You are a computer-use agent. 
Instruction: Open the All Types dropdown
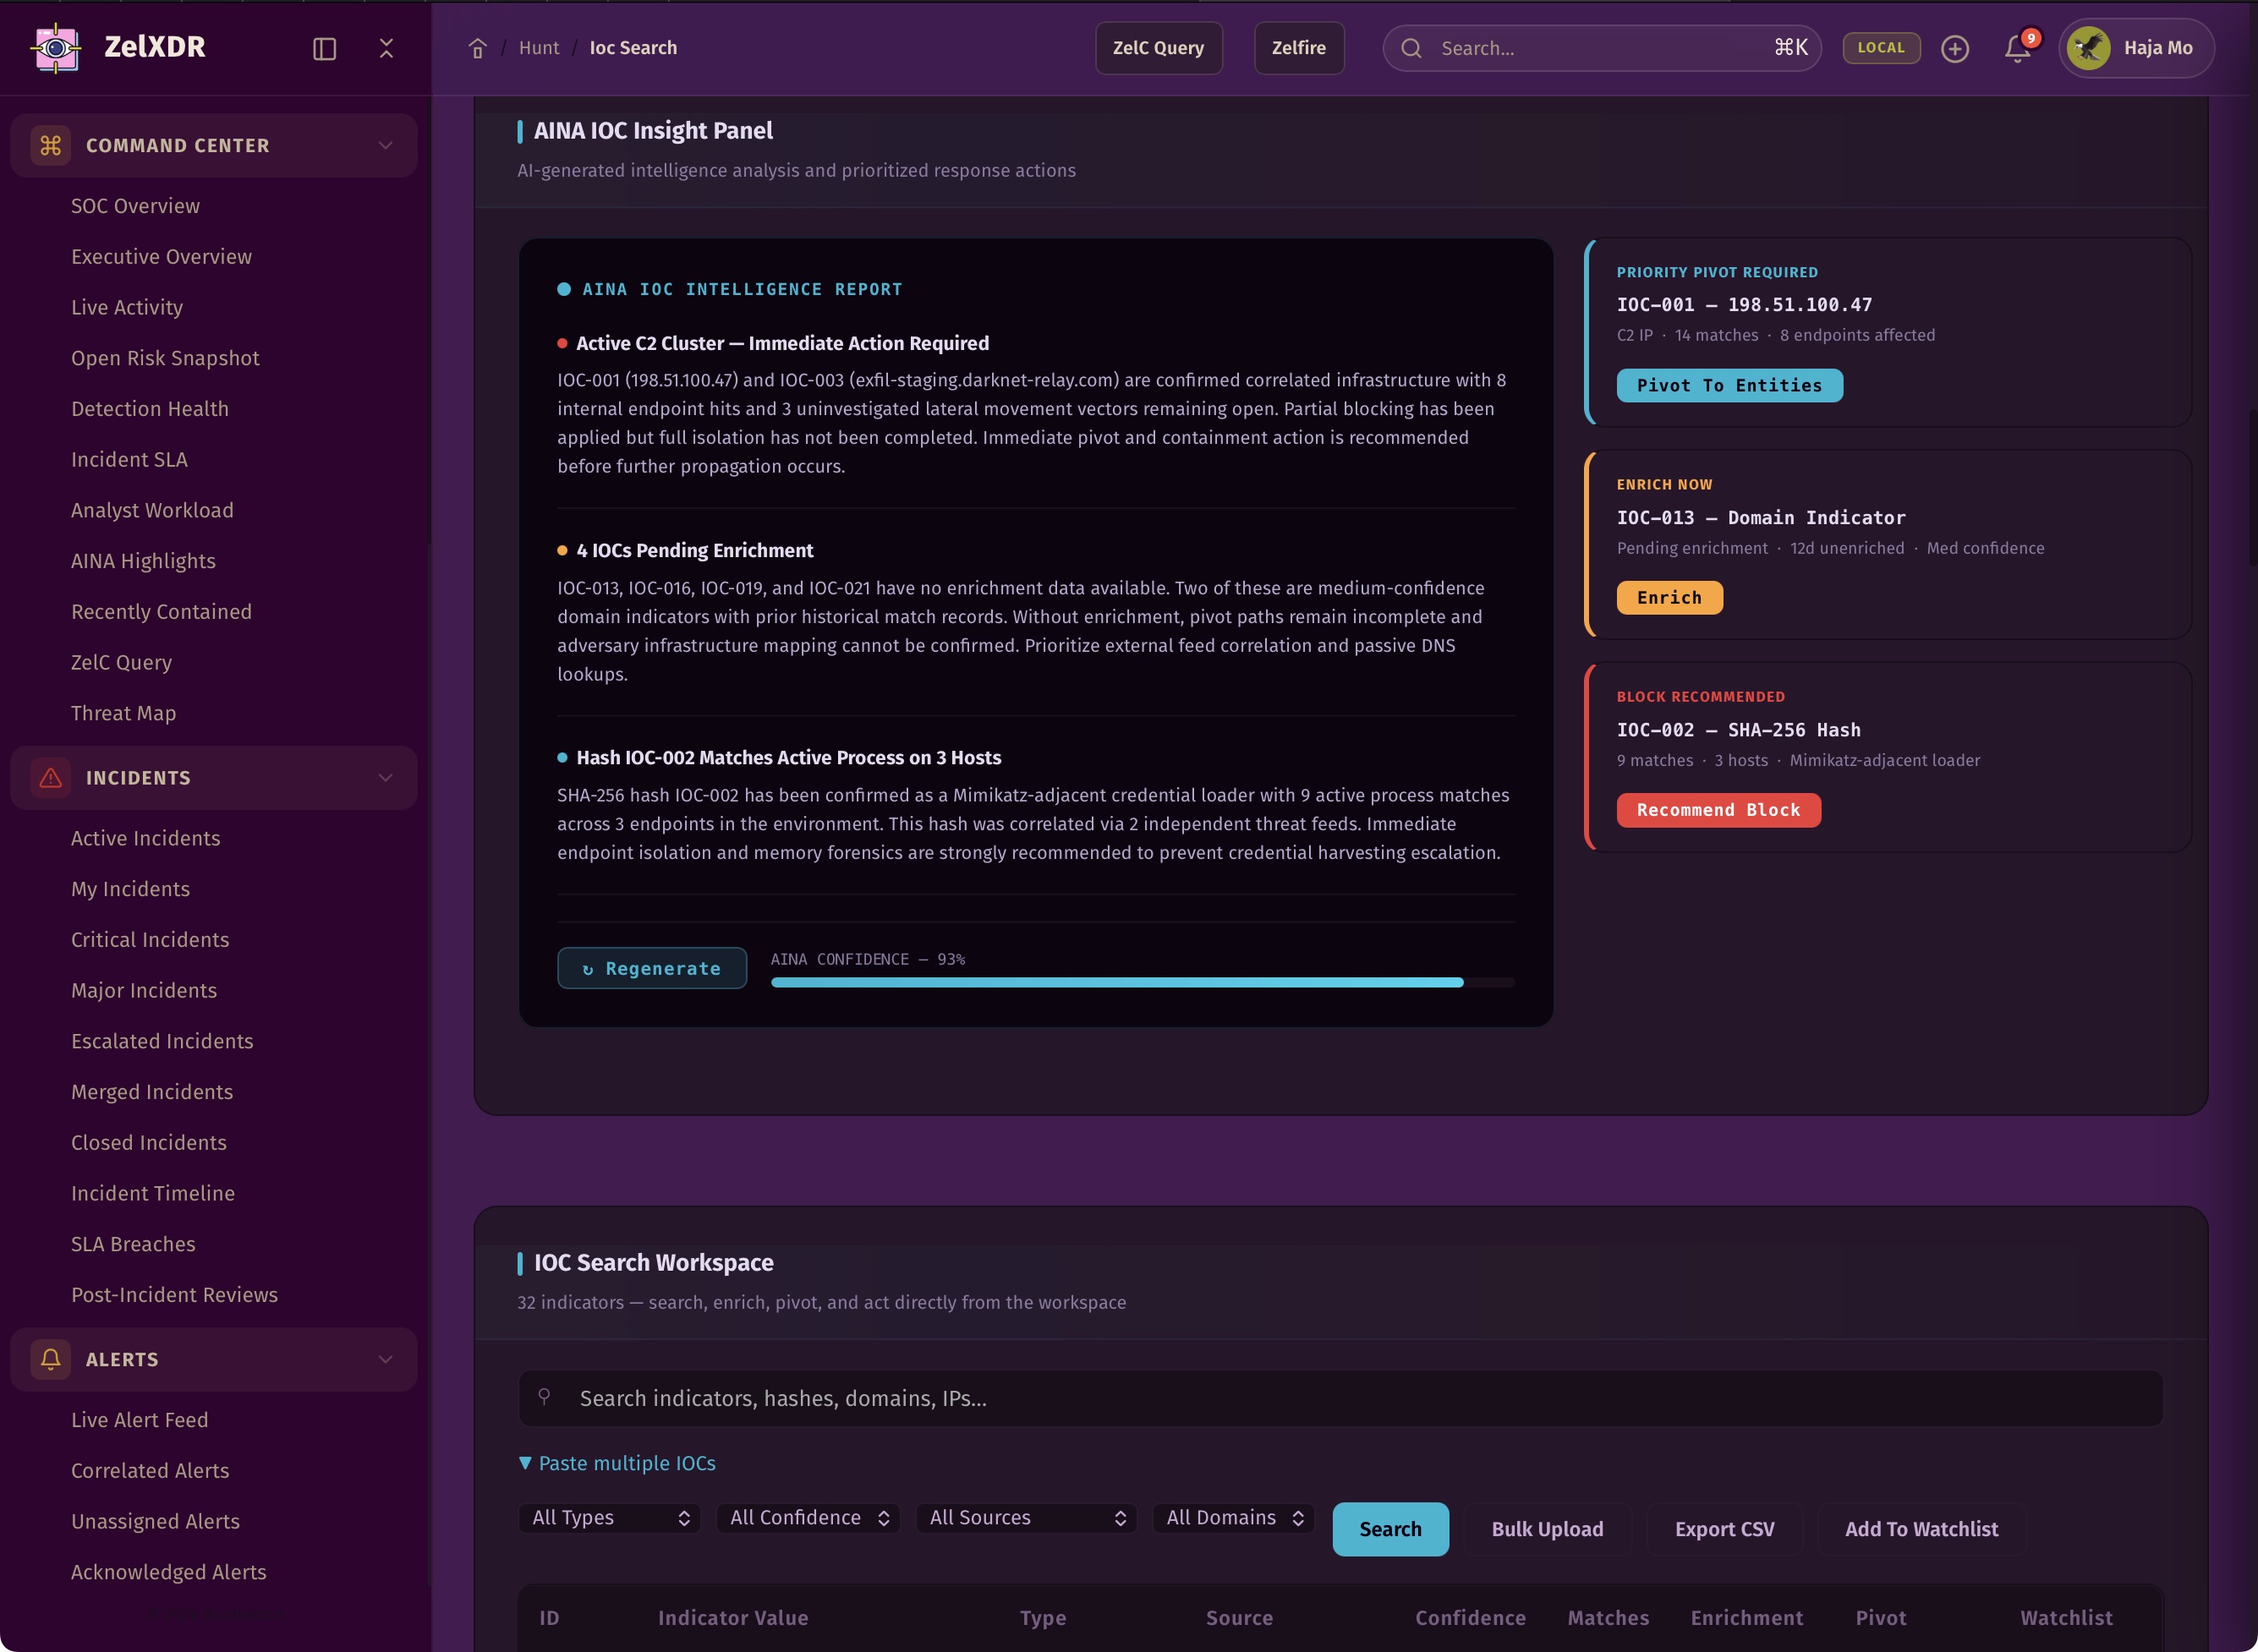coord(609,1517)
